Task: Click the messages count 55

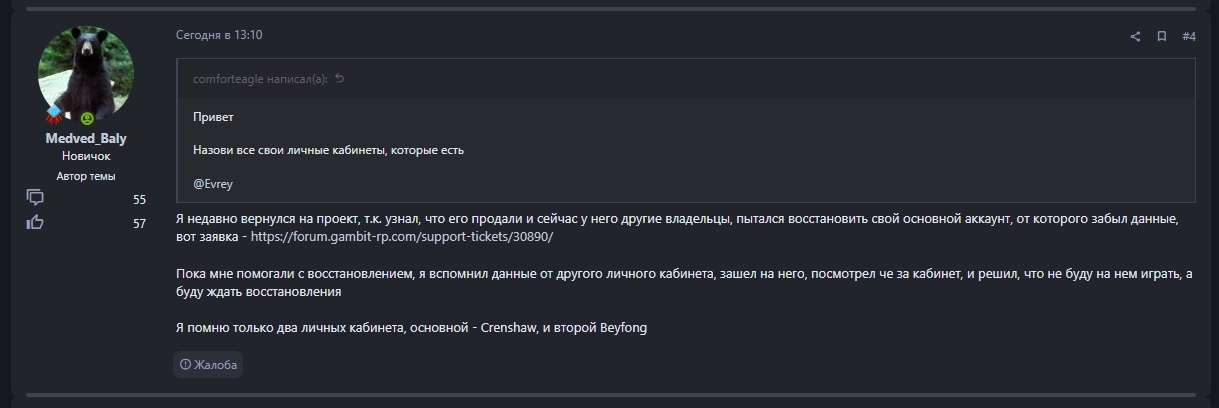Action: click(x=139, y=200)
